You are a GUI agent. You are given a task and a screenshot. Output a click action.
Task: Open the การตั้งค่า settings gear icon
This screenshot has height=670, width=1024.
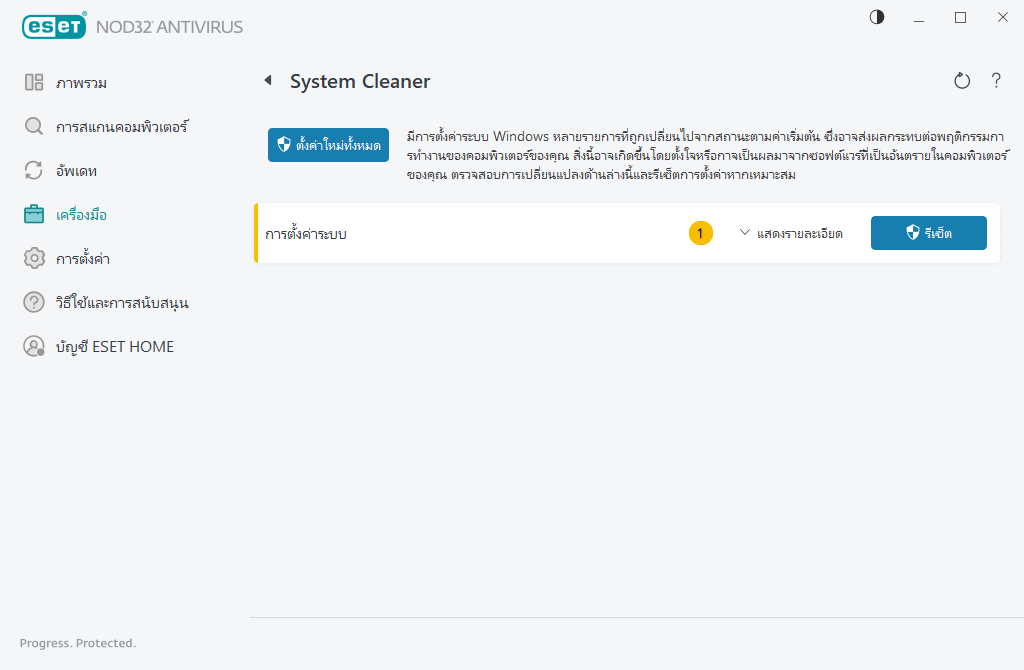coord(33,258)
